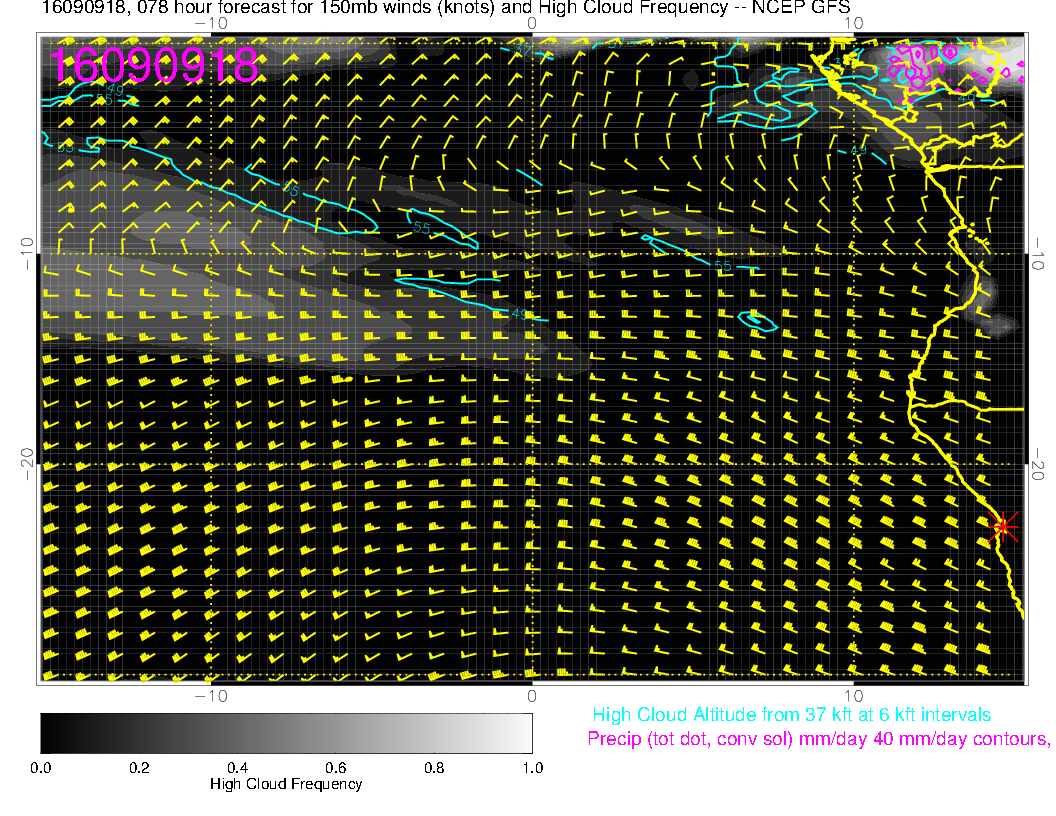
Task: Click the magenta 16090918 timestamp overlay
Action: 155,66
